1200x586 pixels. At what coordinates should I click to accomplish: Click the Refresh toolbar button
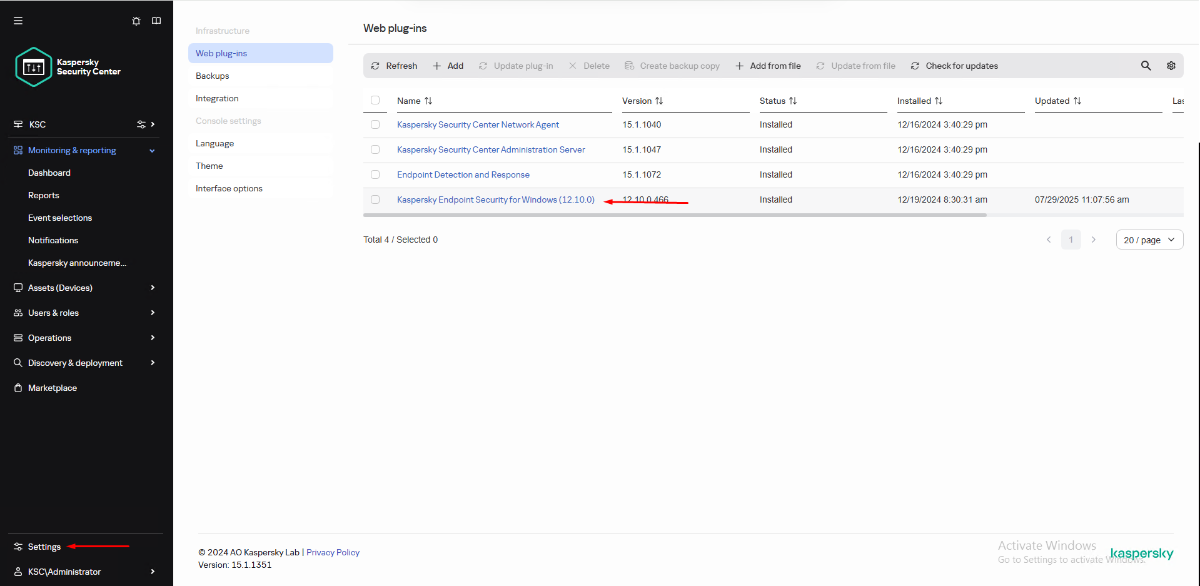(x=394, y=66)
